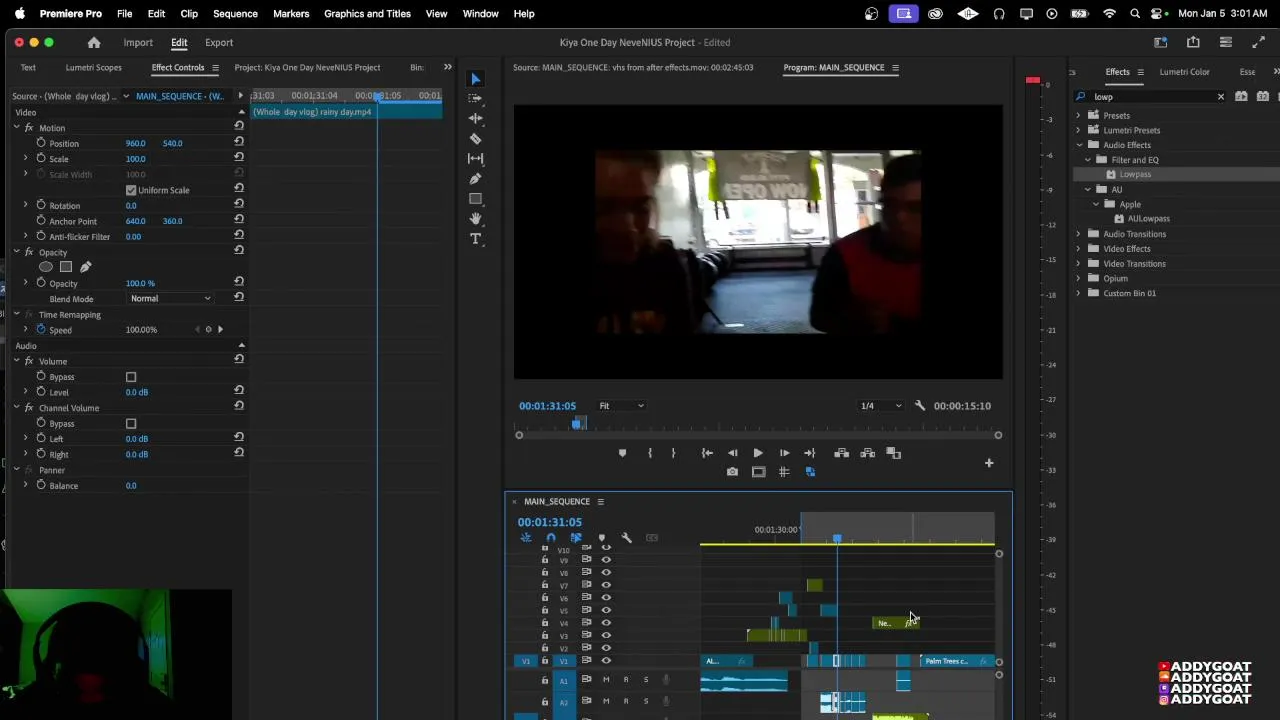Click the Opacity value 100.0 %
Viewport: 1280px width, 720px height.
pos(140,284)
